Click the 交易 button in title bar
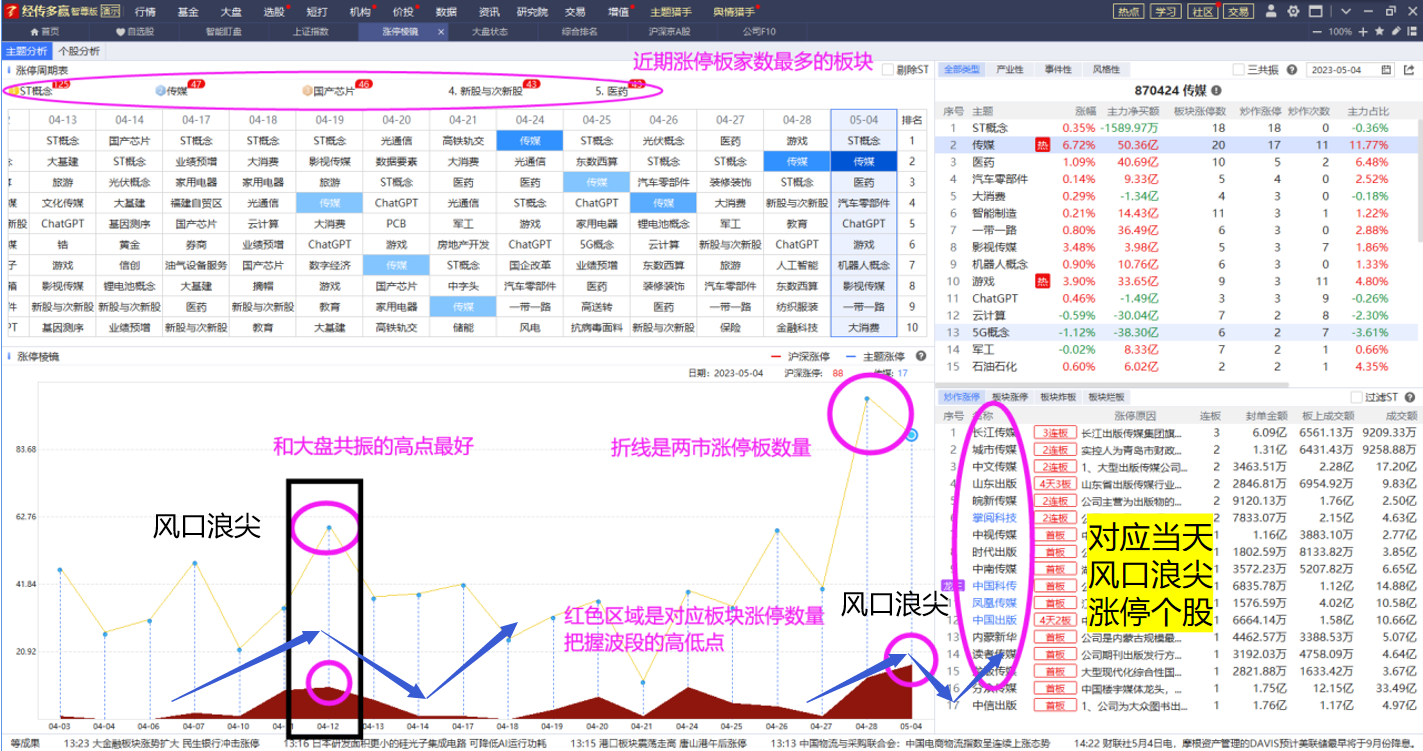The image size is (1423, 751). [1238, 12]
